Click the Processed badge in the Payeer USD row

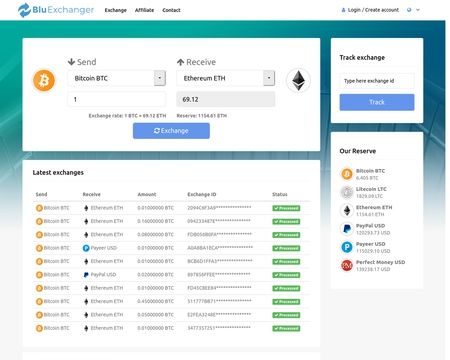[x=286, y=248]
